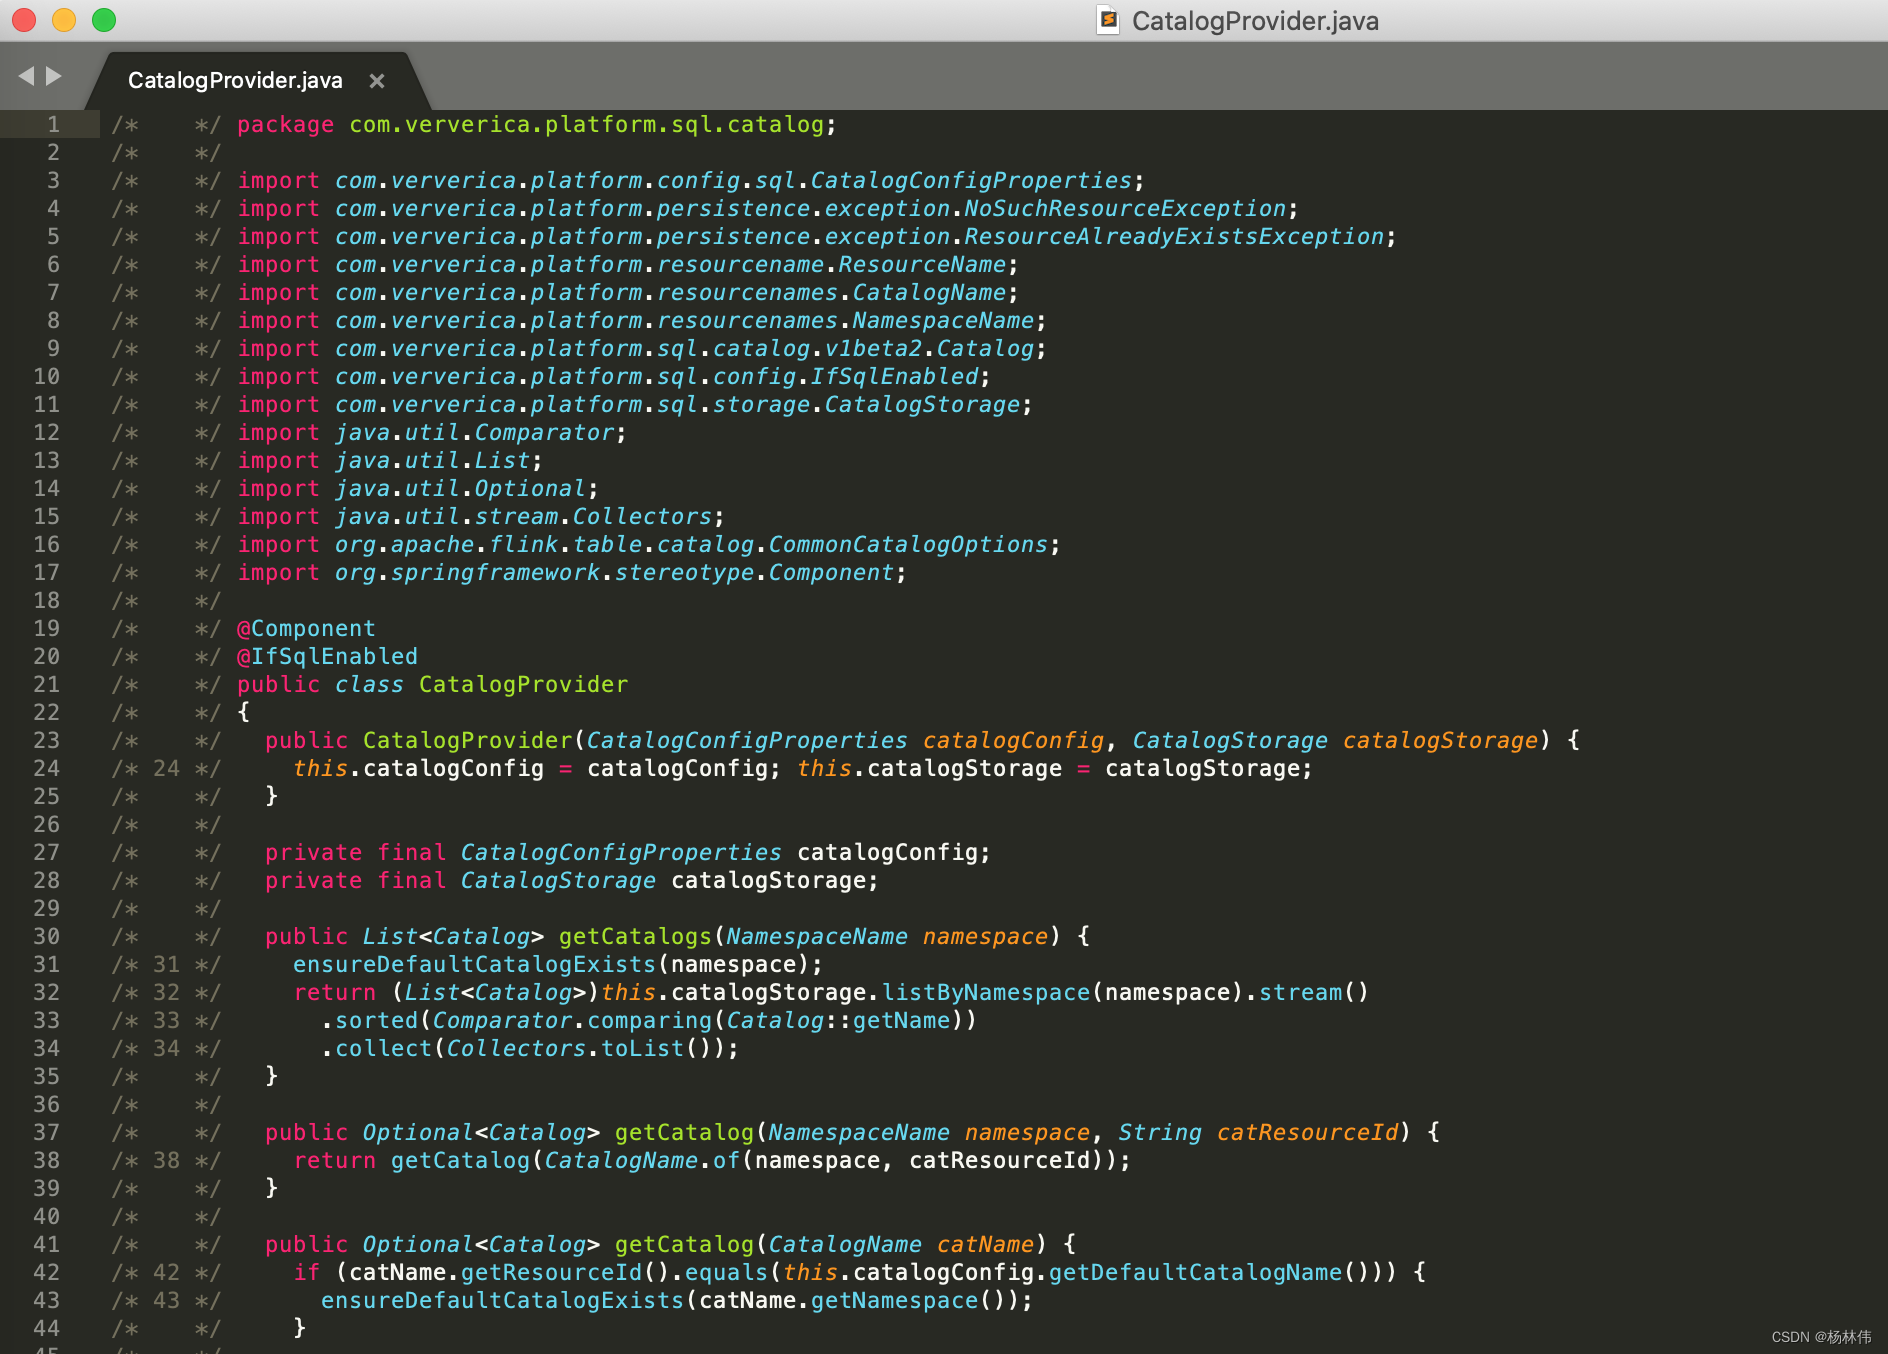Click parameter 'catResourceId' on line 37
The width and height of the screenshot is (1888, 1354).
[1307, 1133]
